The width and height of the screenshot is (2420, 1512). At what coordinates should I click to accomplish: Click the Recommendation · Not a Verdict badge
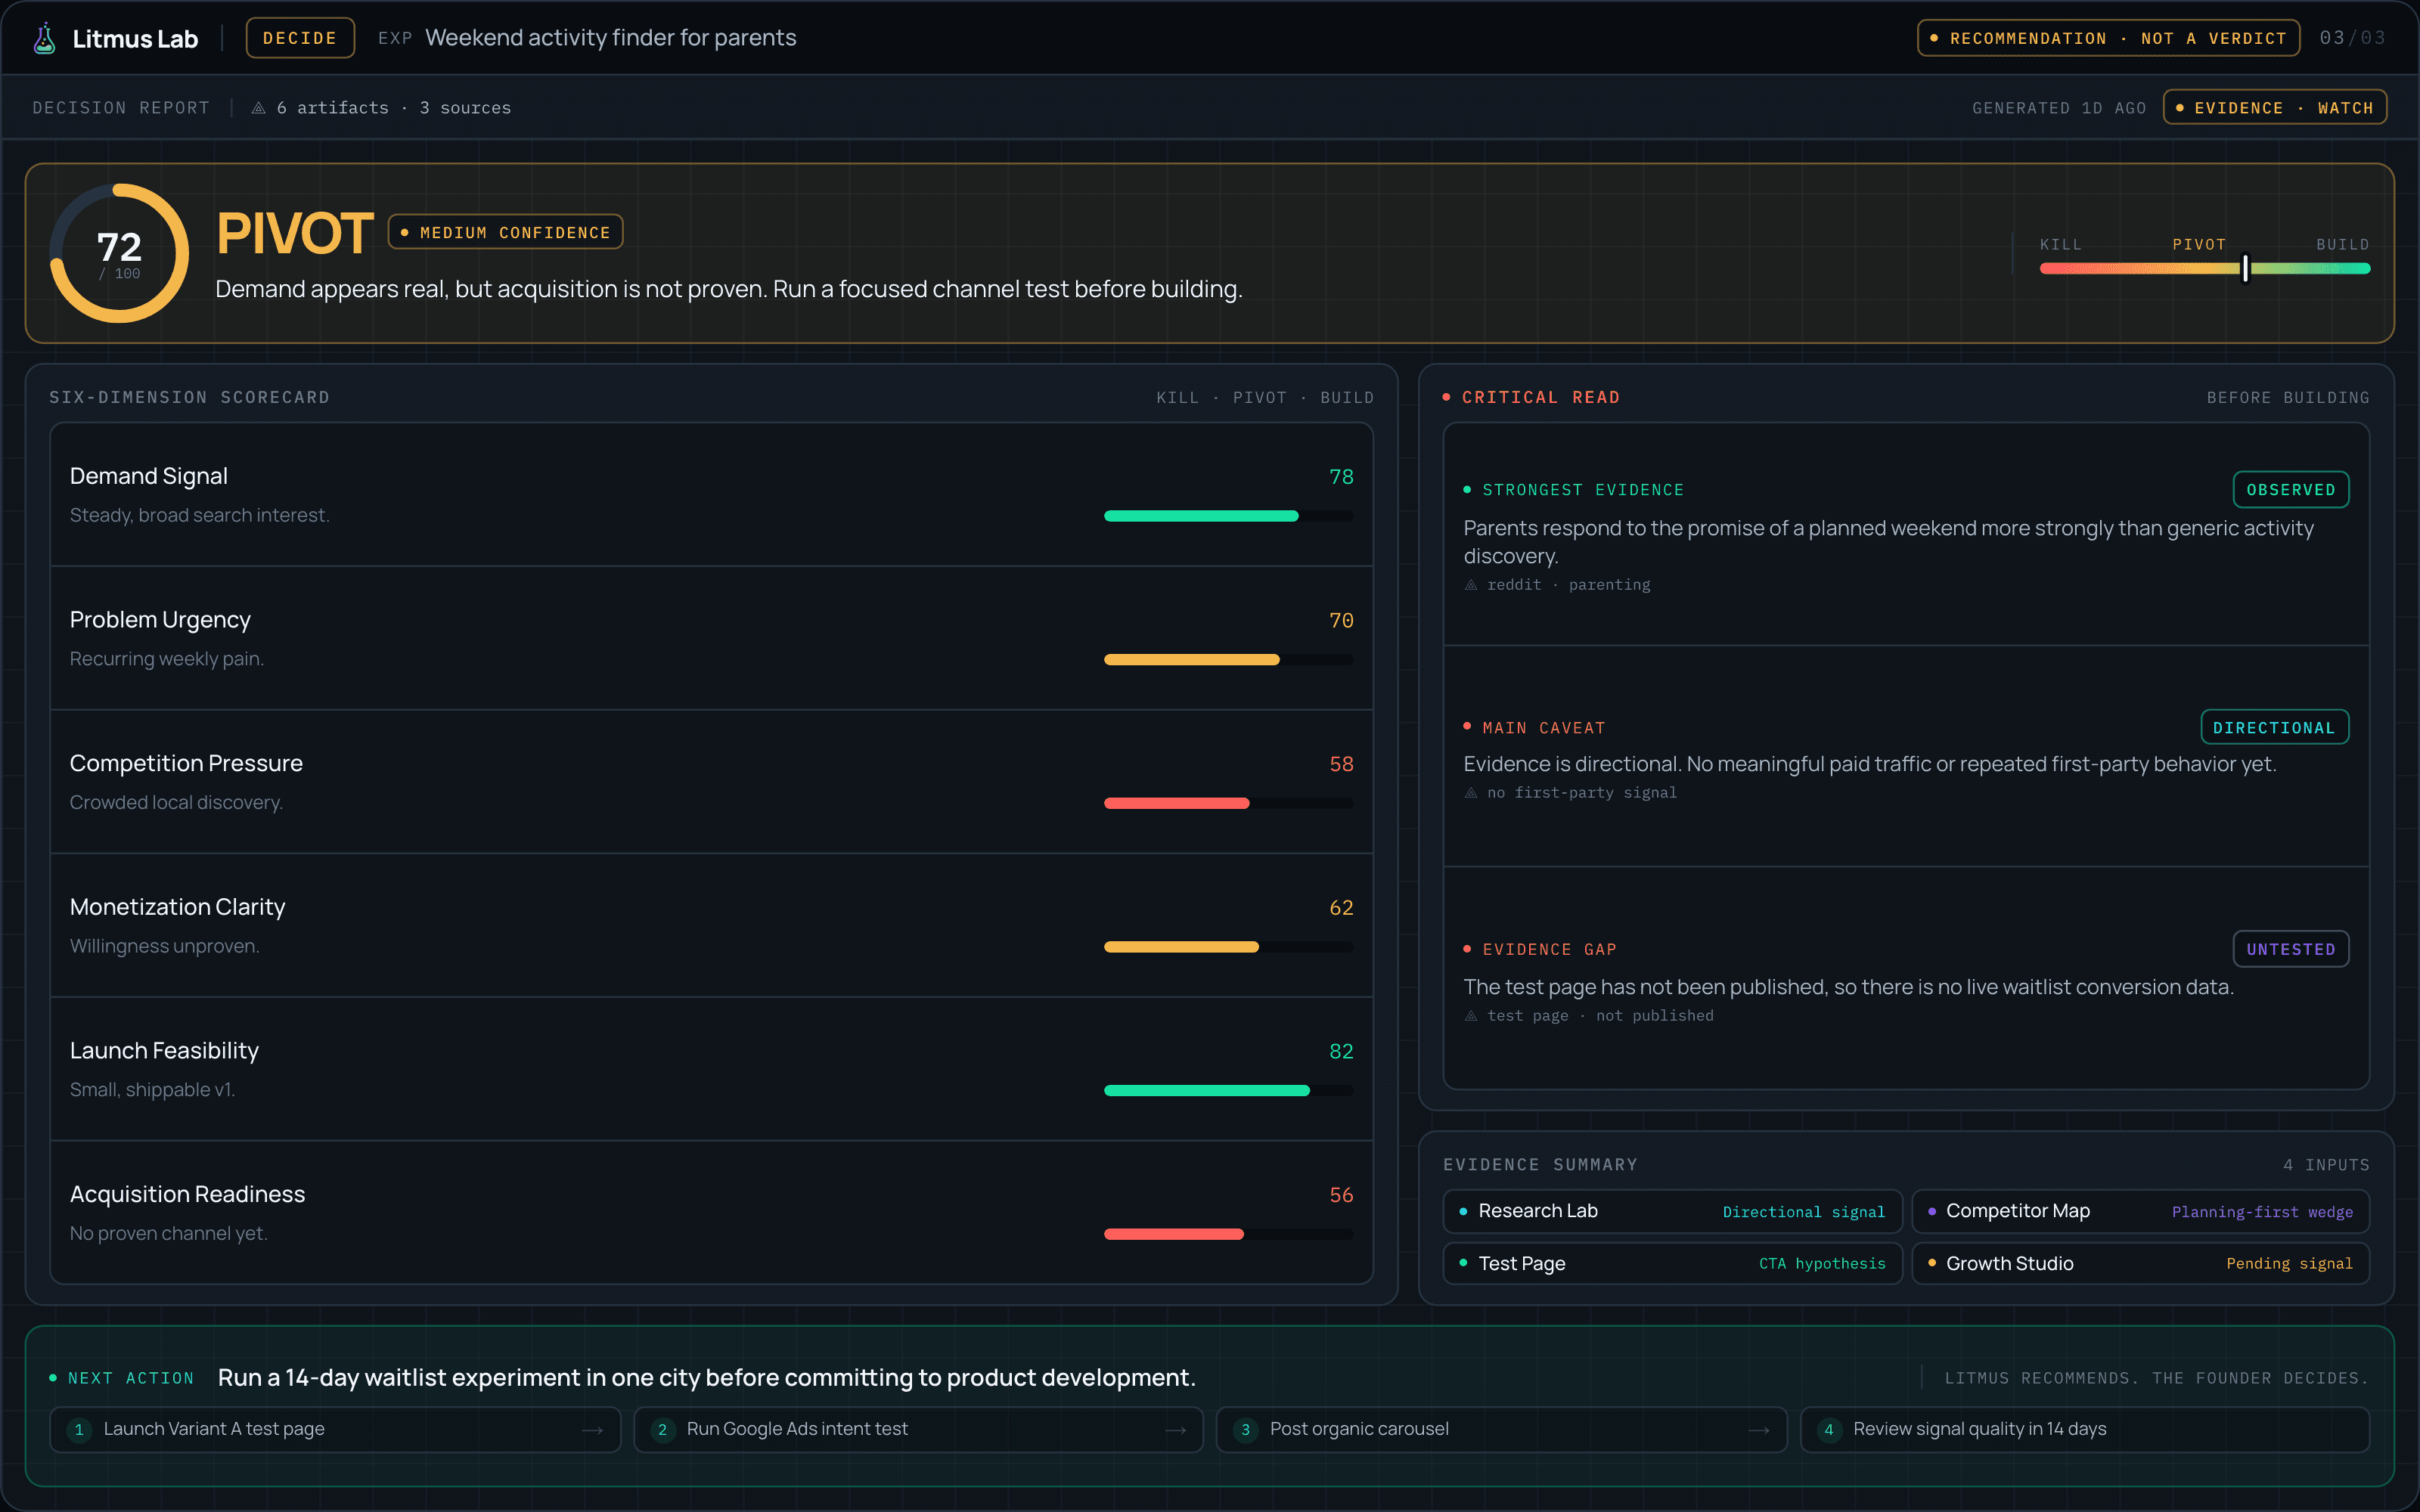point(2108,38)
